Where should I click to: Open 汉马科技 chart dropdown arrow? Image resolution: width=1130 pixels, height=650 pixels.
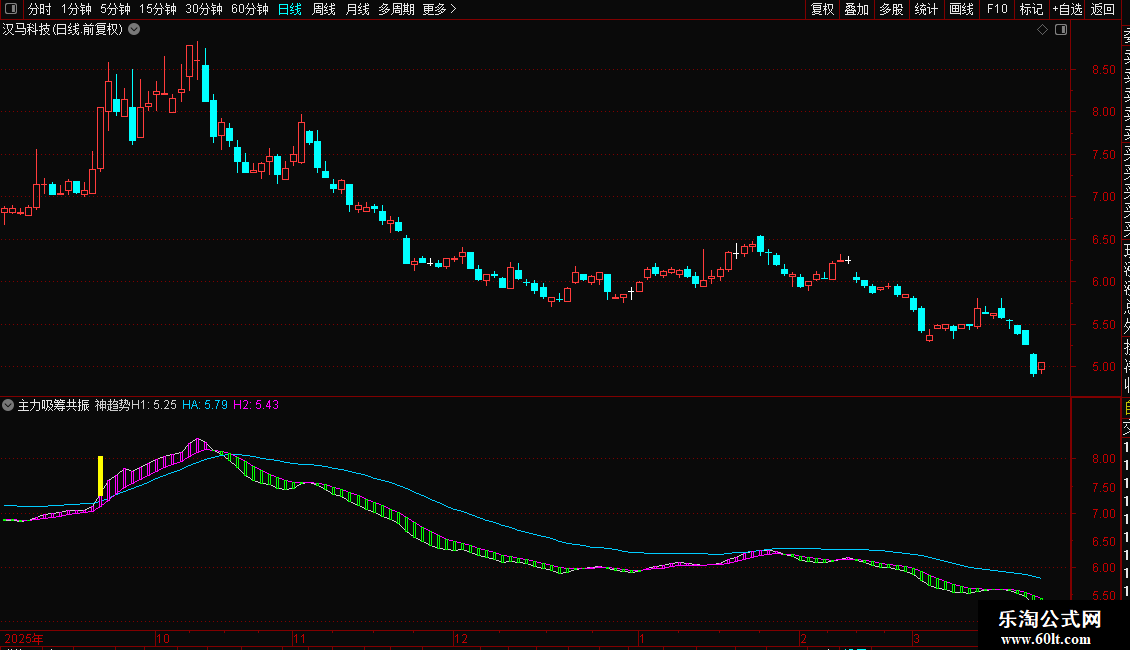click(x=134, y=30)
